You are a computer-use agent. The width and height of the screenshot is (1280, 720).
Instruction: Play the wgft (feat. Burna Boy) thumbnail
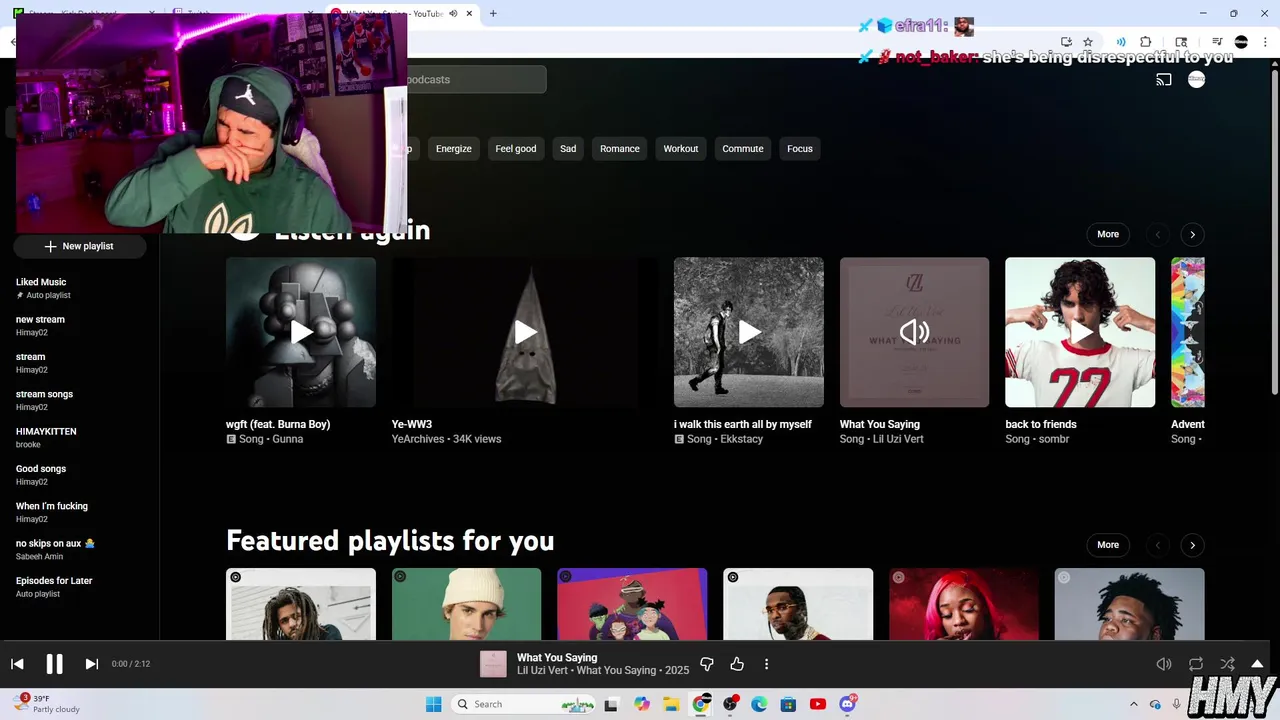[301, 332]
